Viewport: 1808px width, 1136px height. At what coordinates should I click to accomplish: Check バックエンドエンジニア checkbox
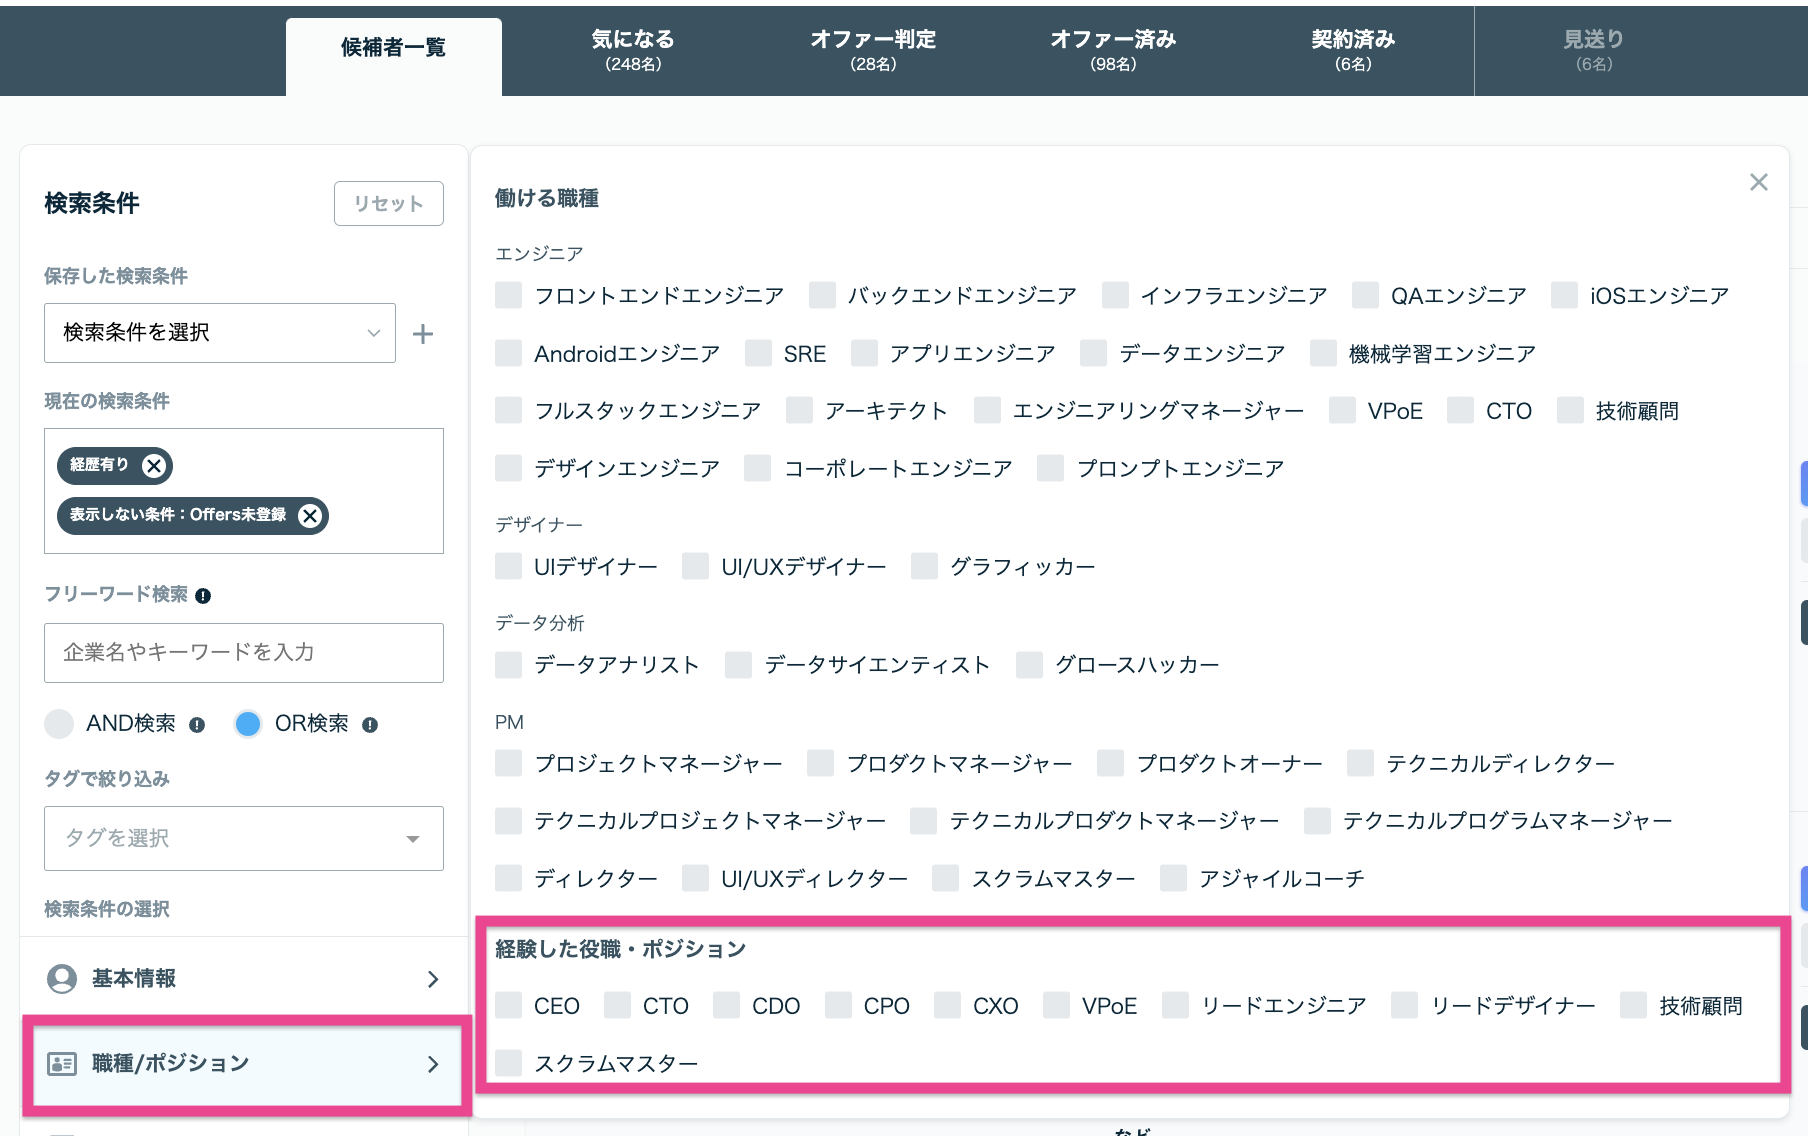823,295
